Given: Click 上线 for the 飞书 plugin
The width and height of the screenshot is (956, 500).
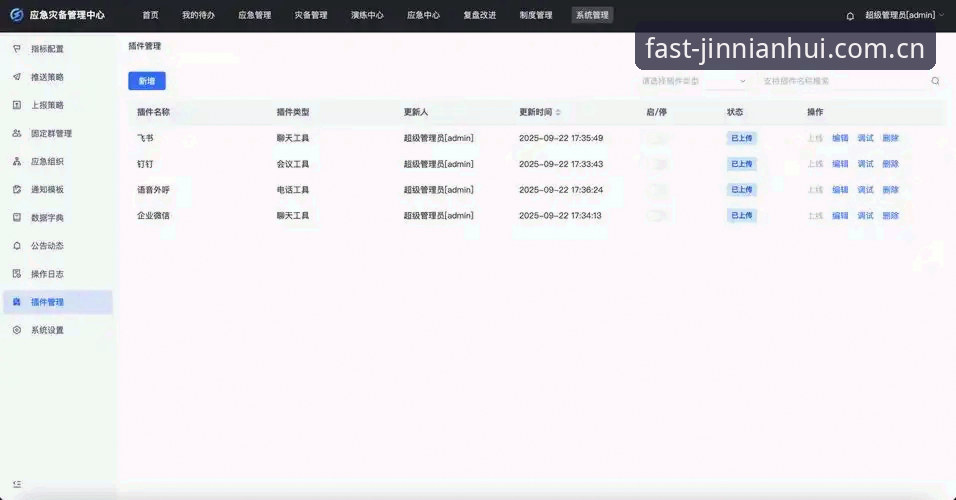Looking at the screenshot, I should pyautogui.click(x=815, y=138).
